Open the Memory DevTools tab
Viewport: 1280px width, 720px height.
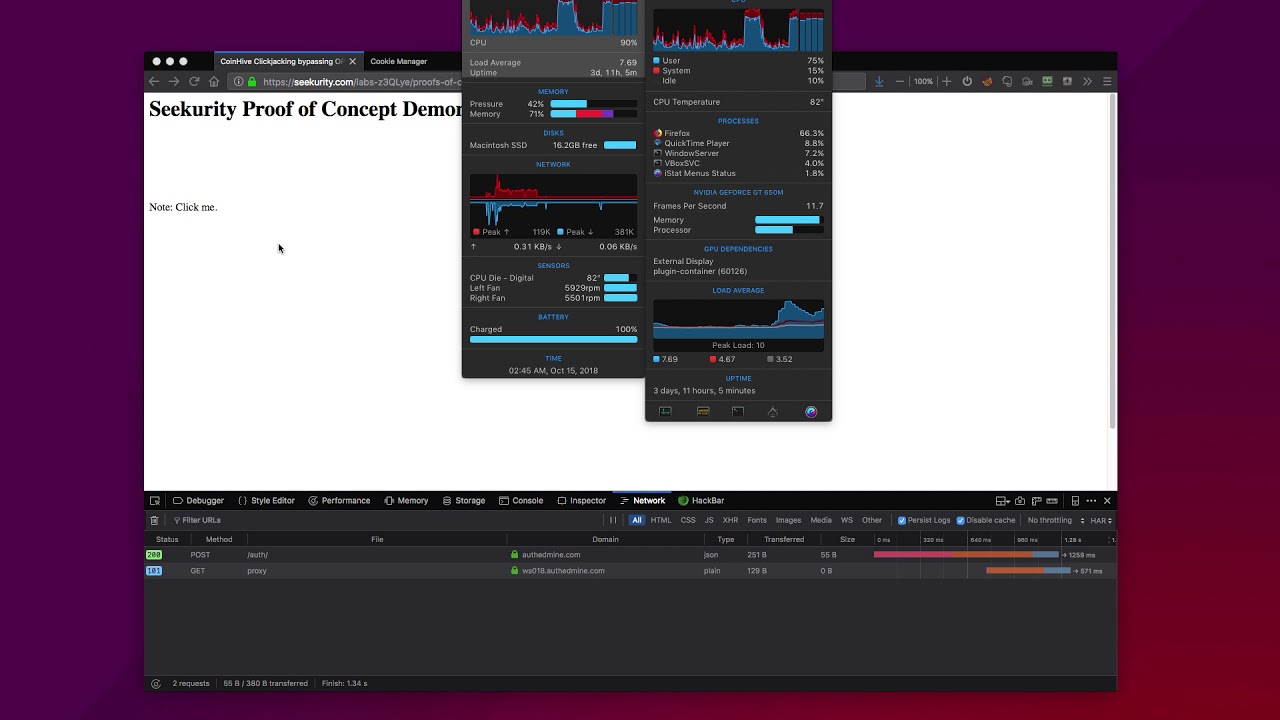pyautogui.click(x=405, y=500)
